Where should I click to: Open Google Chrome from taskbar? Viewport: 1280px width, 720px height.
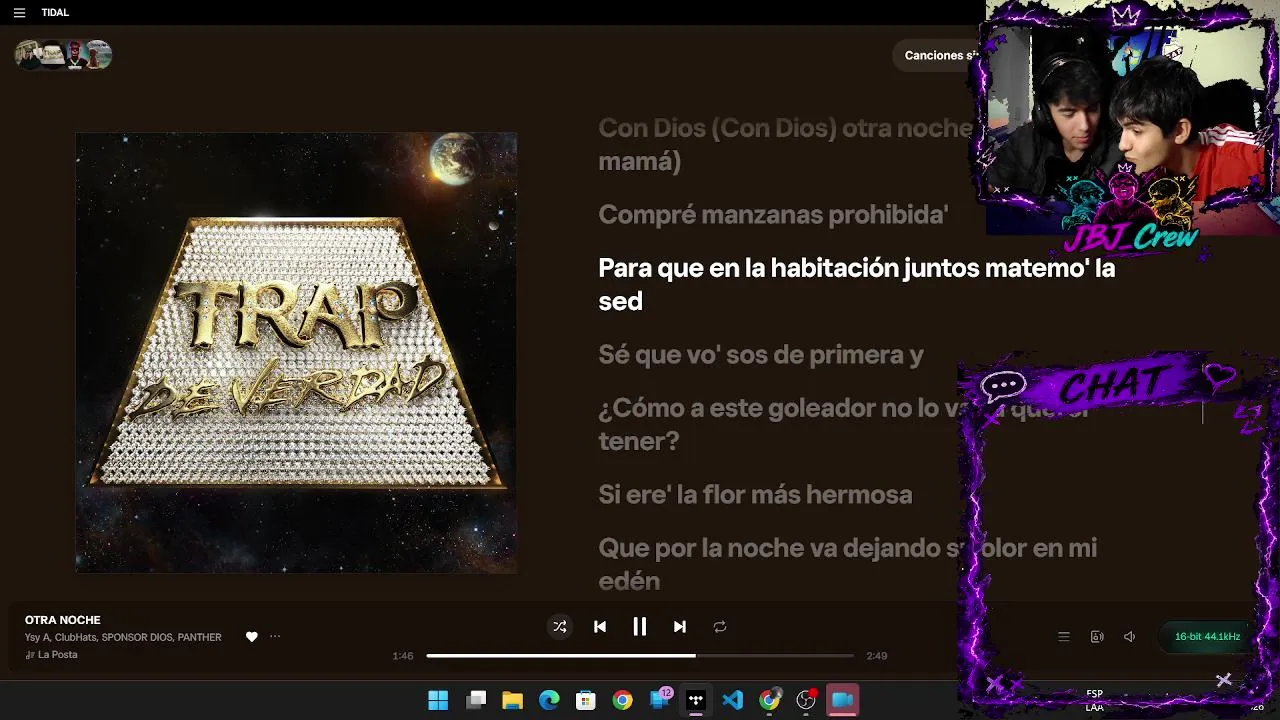tap(622, 700)
